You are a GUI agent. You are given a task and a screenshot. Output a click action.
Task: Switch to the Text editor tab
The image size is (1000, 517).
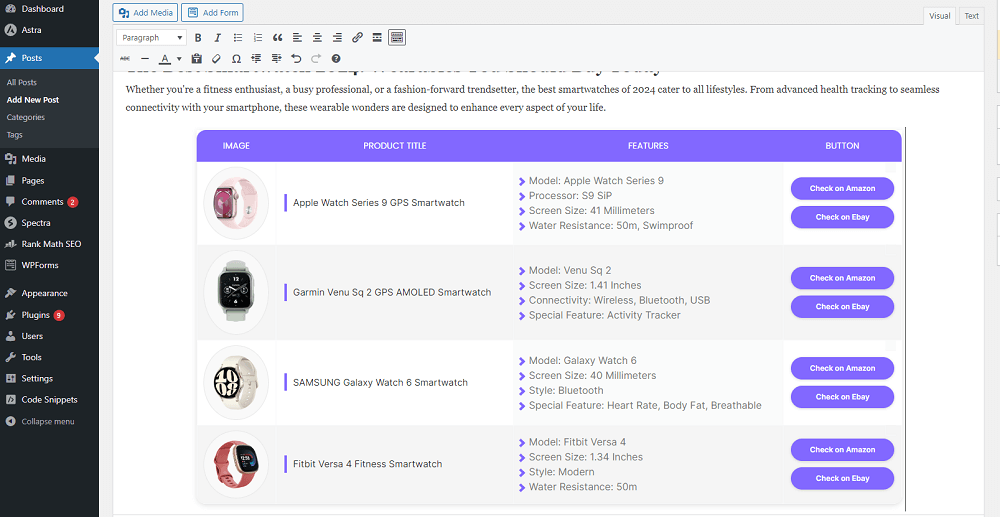click(x=971, y=16)
